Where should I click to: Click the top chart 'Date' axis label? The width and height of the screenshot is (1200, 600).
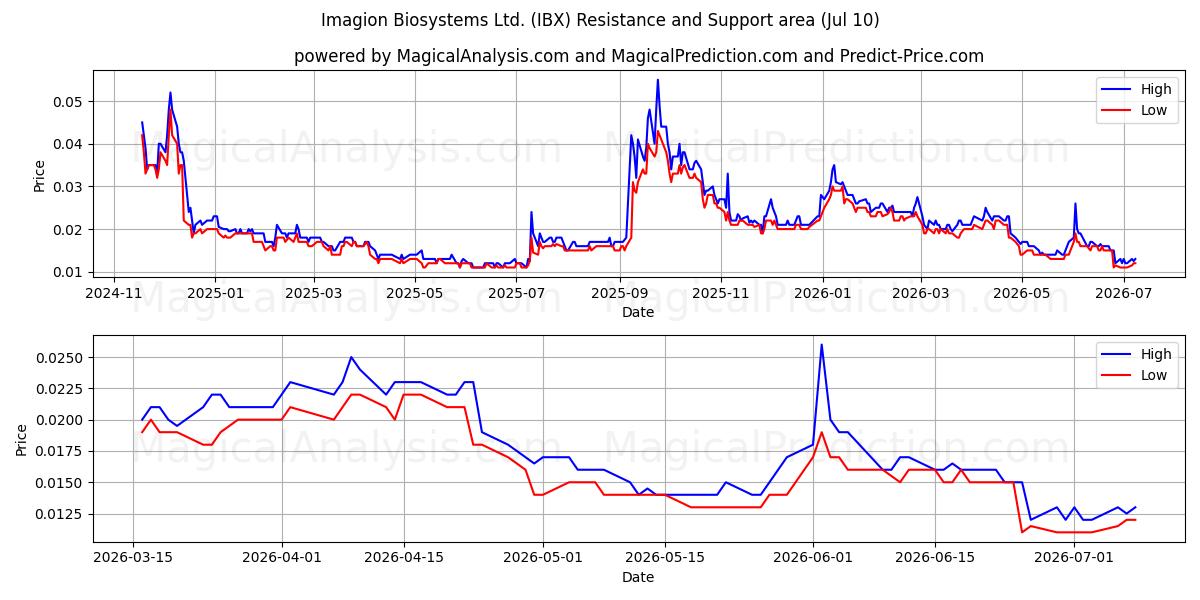[638, 312]
